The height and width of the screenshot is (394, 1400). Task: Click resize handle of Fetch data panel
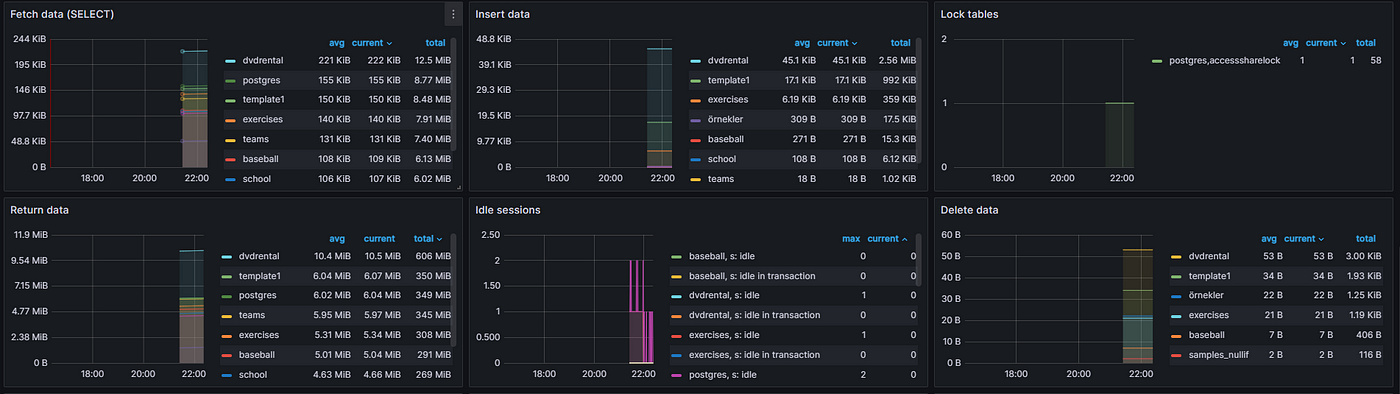coord(459,187)
